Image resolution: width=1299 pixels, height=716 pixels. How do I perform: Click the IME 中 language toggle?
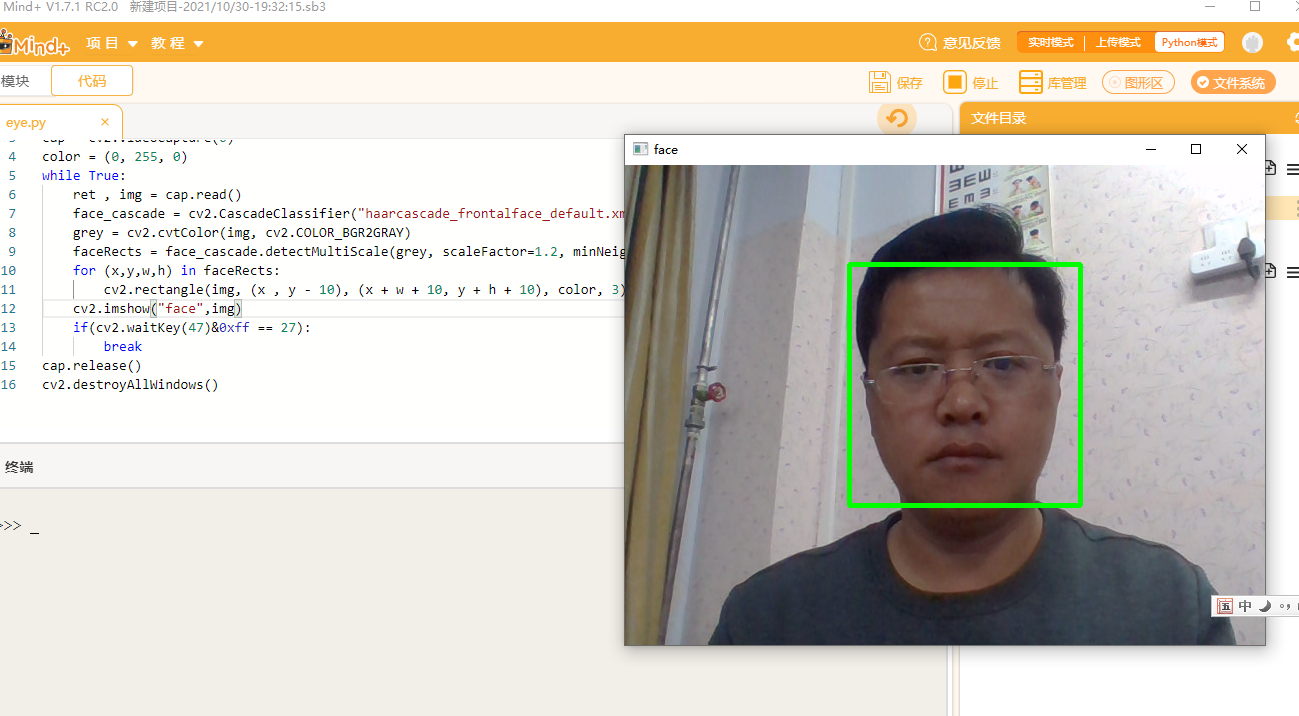coord(1245,606)
